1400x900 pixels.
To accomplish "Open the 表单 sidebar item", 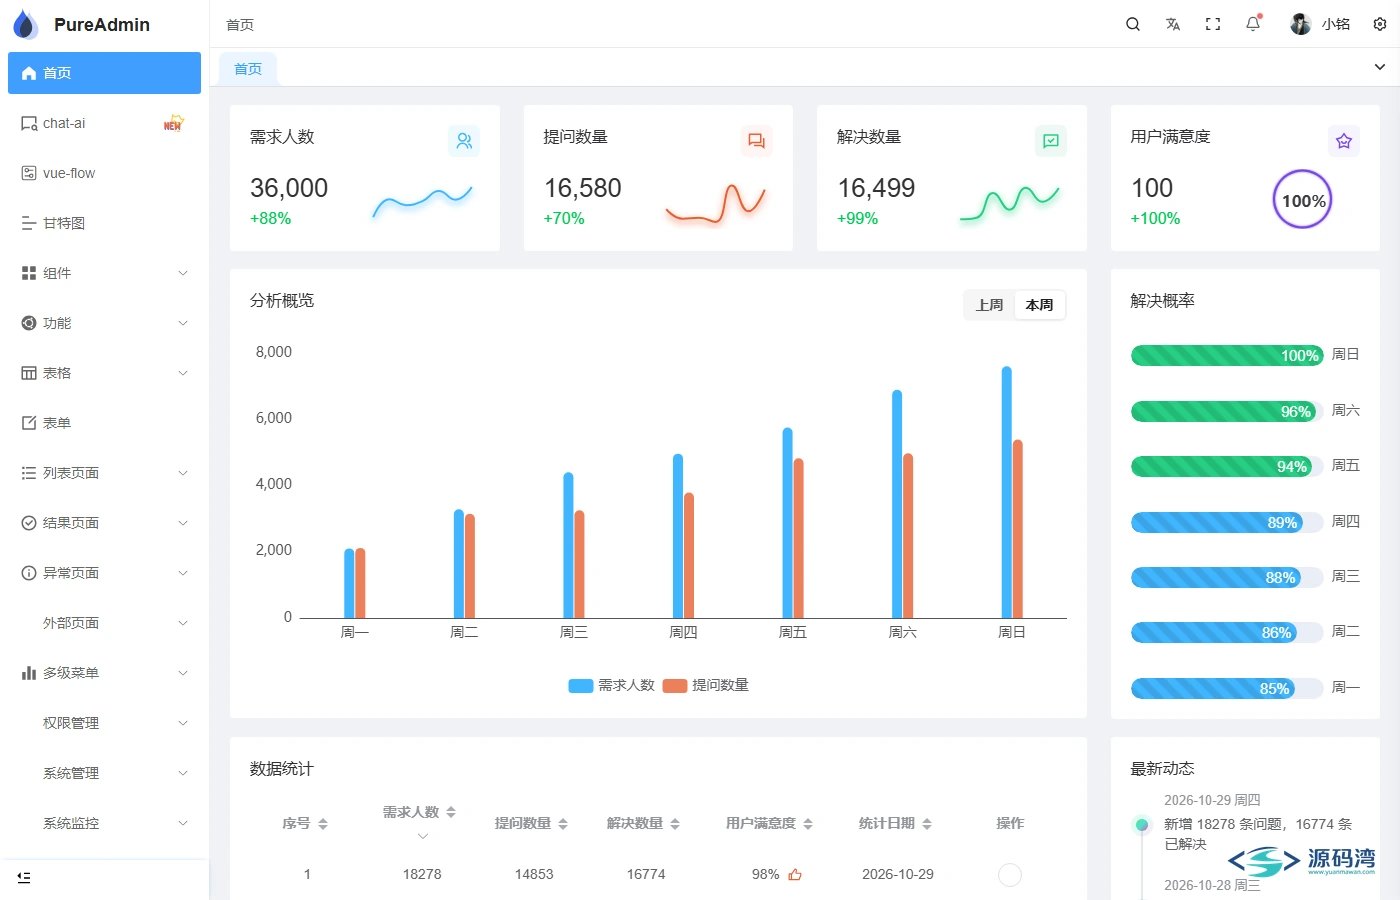I will click(x=104, y=423).
